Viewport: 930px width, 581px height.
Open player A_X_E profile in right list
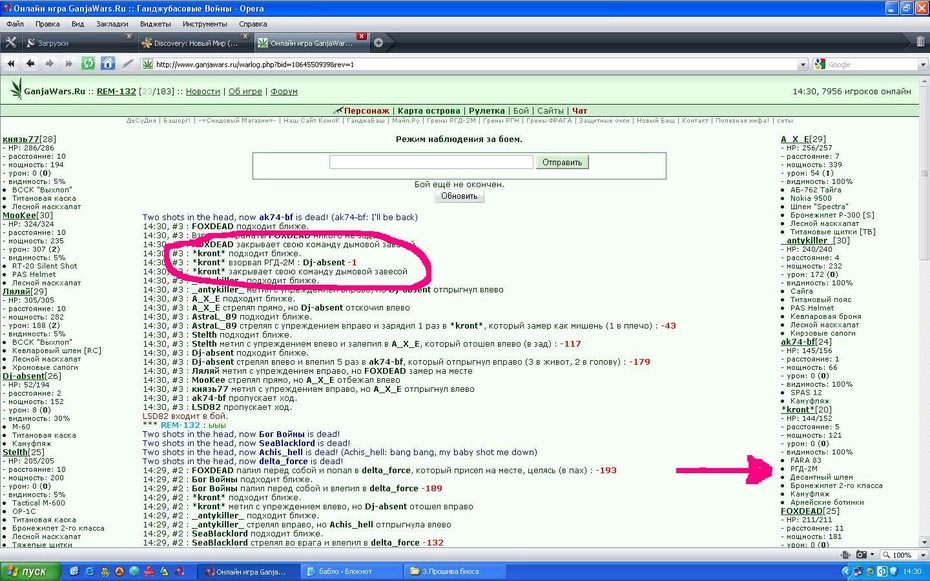[x=795, y=139]
